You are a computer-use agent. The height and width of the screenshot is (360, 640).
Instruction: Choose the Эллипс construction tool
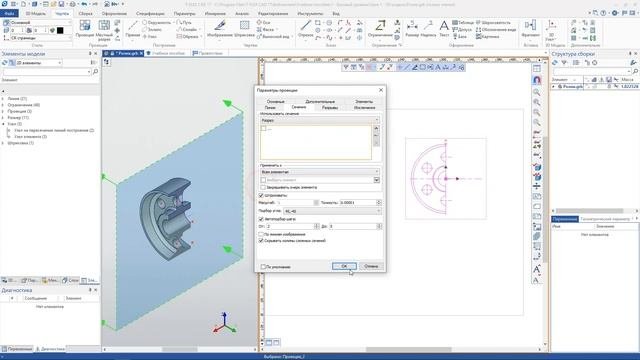coord(152,29)
